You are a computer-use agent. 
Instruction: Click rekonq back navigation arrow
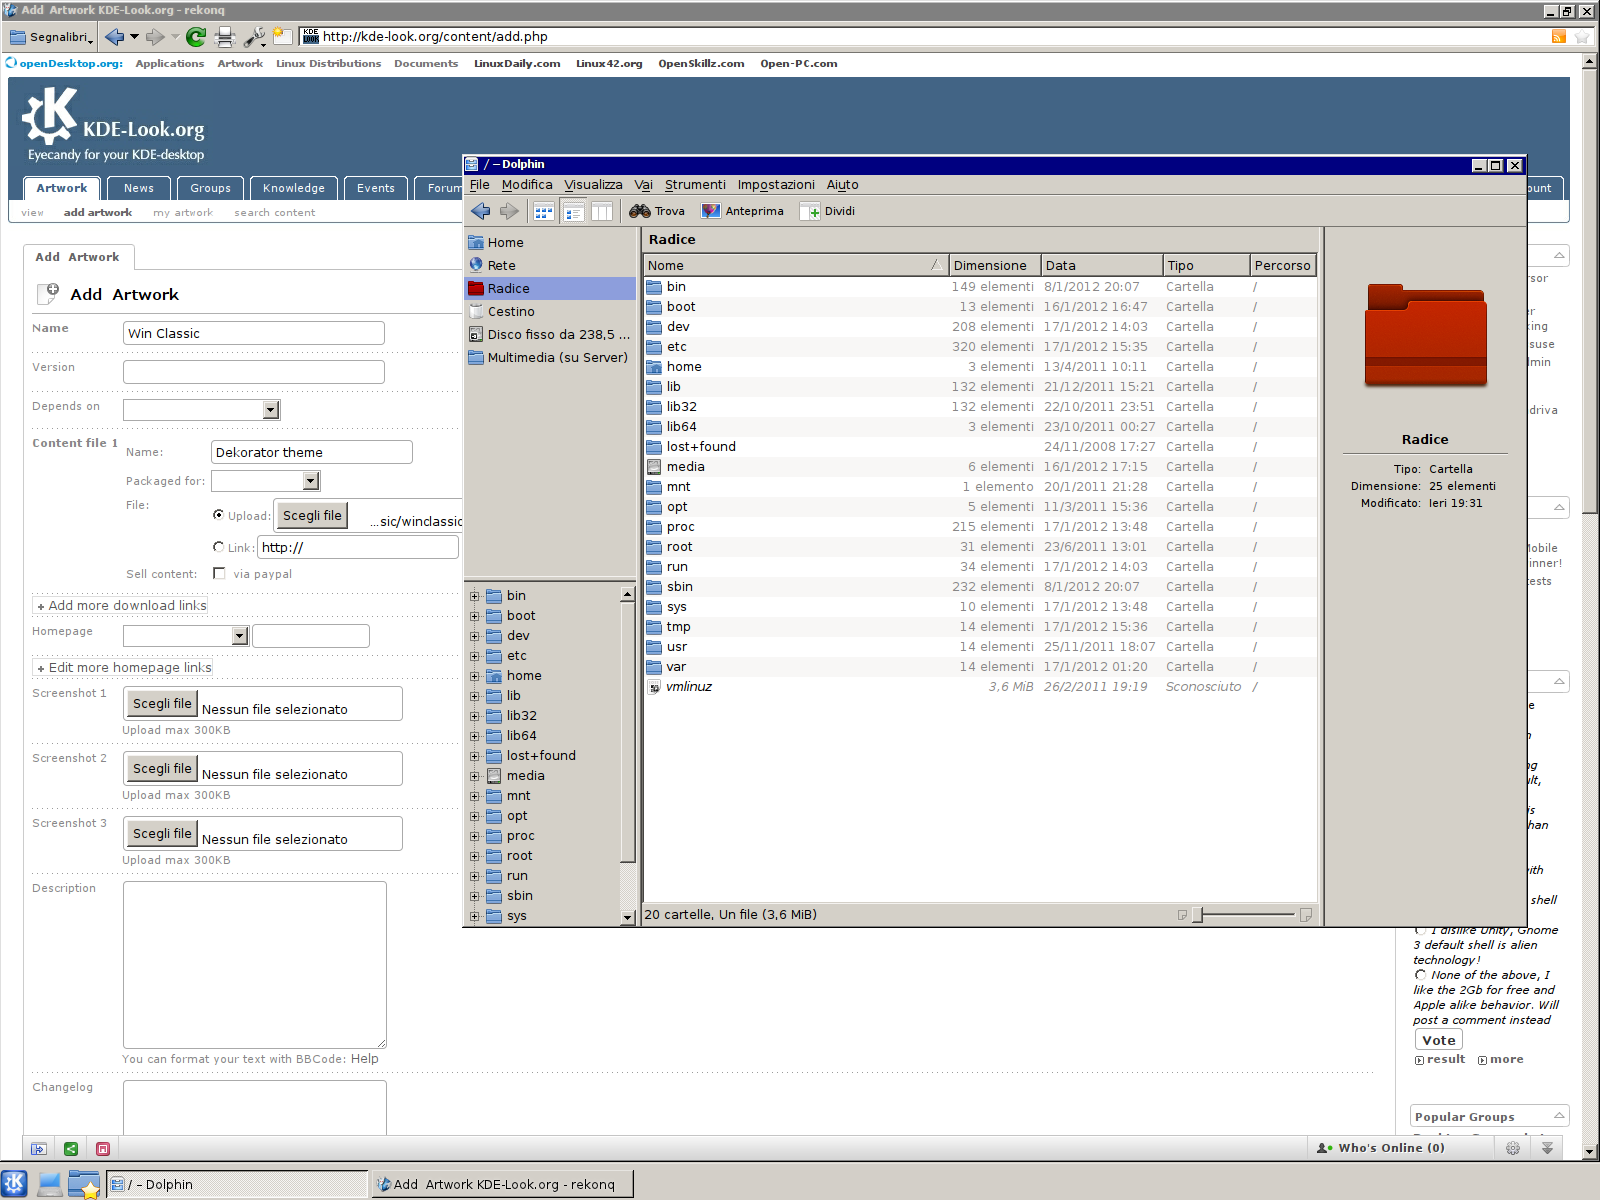coord(114,37)
